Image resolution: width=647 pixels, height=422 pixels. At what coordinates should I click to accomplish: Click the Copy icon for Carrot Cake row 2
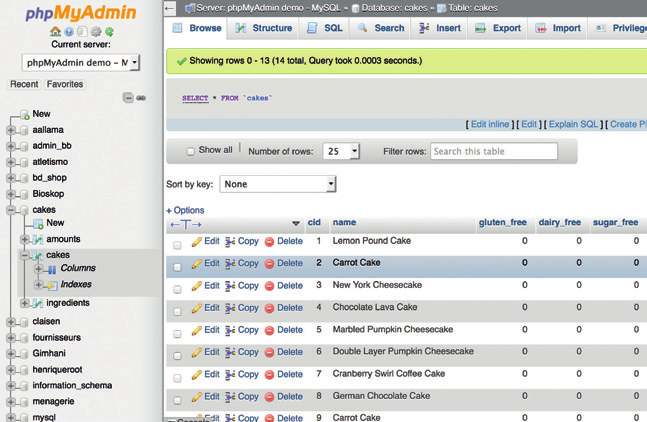coord(230,264)
